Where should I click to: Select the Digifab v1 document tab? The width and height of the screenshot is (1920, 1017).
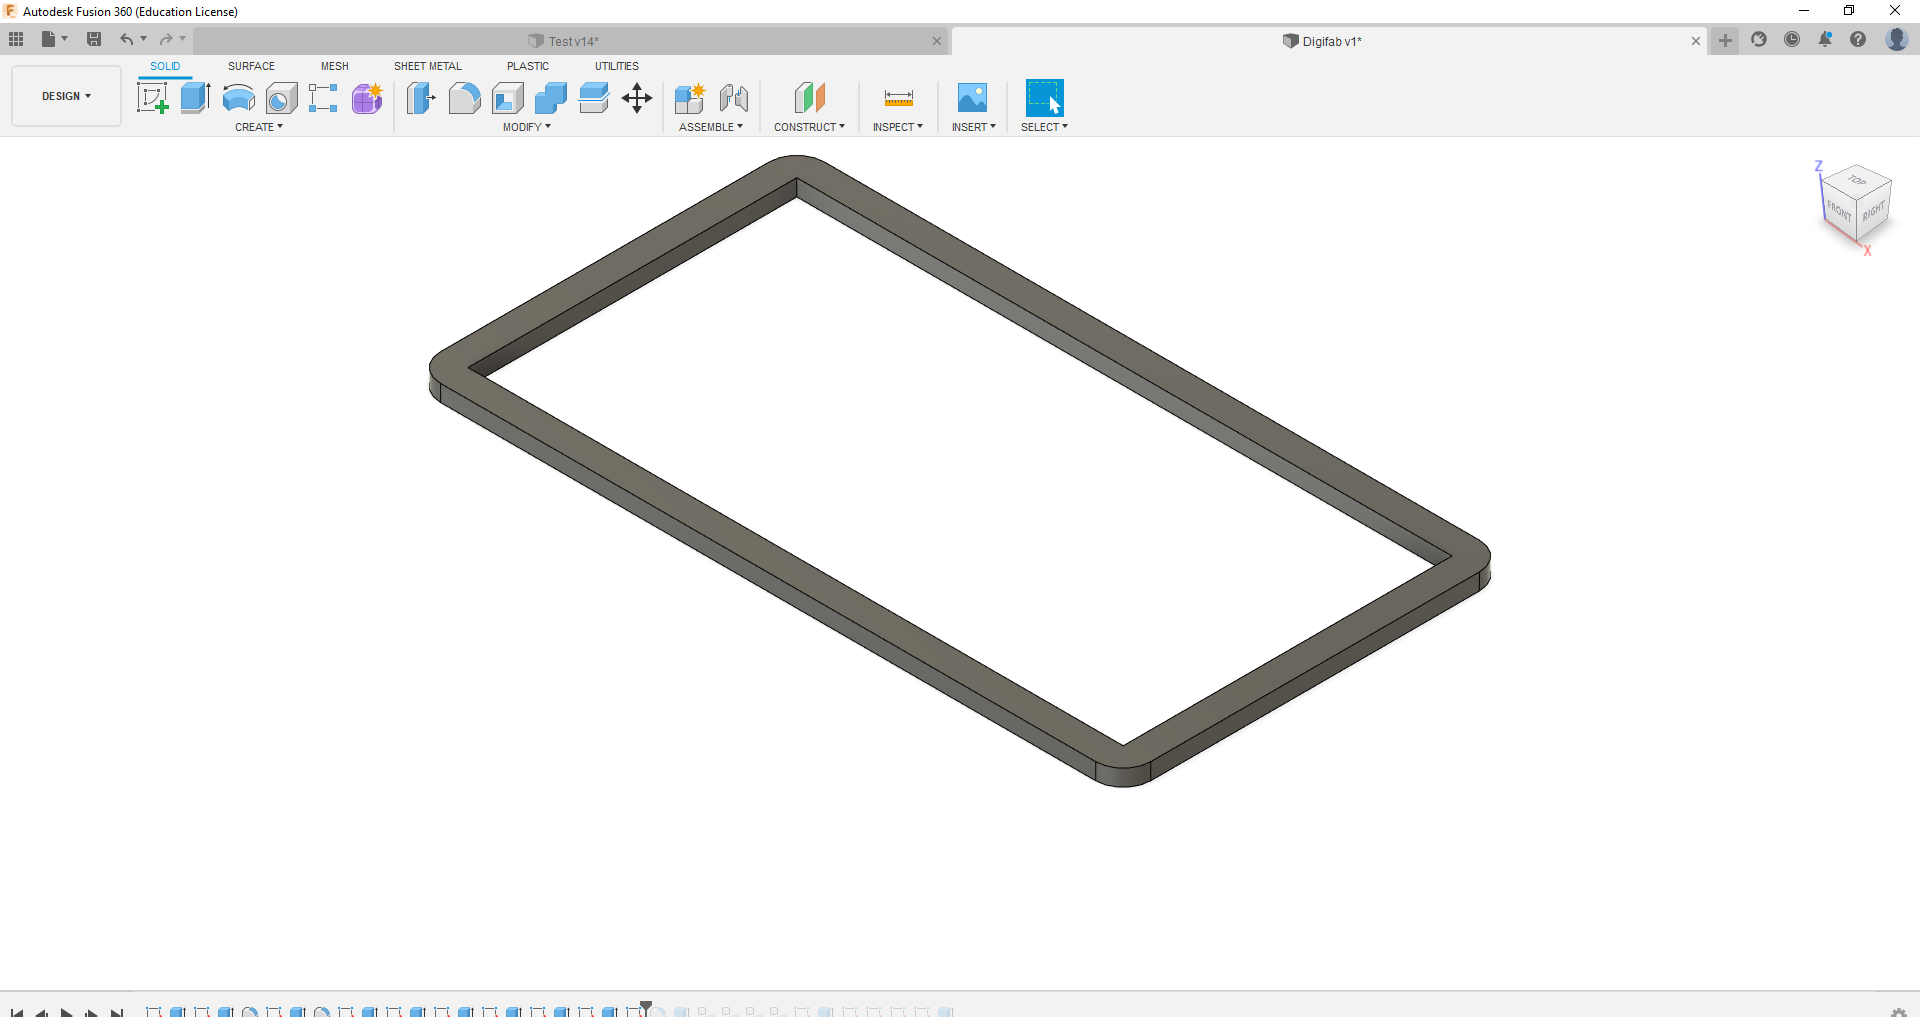pos(1323,41)
